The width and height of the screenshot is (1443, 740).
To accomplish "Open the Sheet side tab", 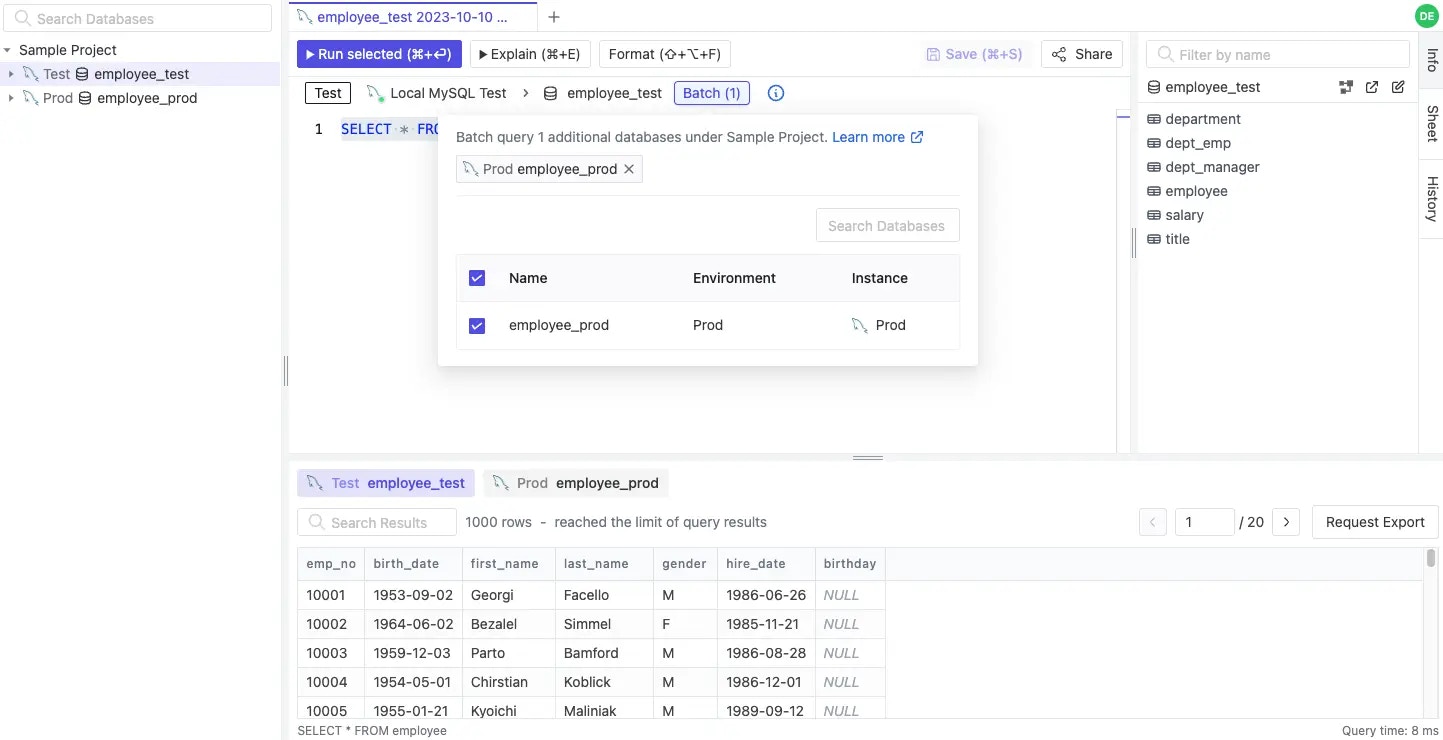I will (1432, 123).
